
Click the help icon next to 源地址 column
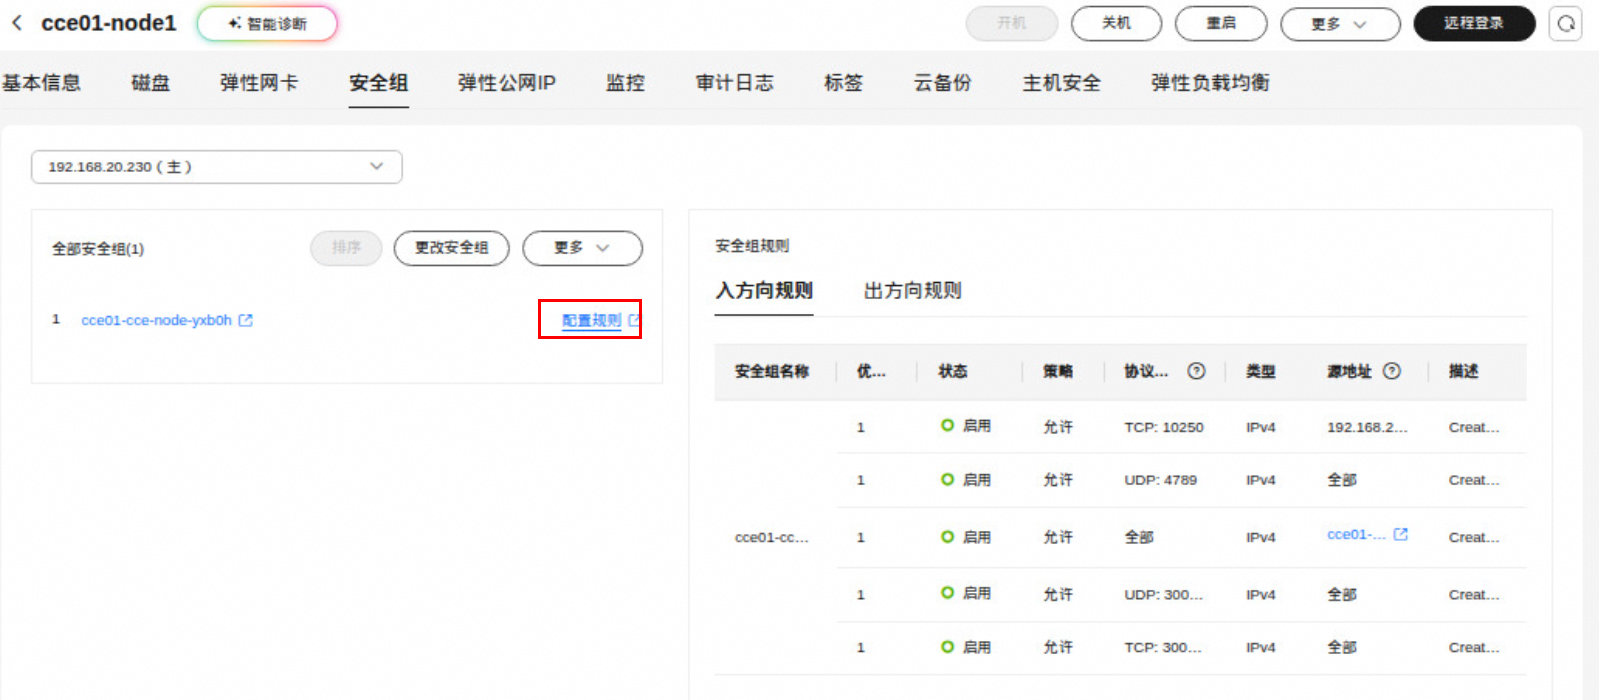[x=1392, y=371]
